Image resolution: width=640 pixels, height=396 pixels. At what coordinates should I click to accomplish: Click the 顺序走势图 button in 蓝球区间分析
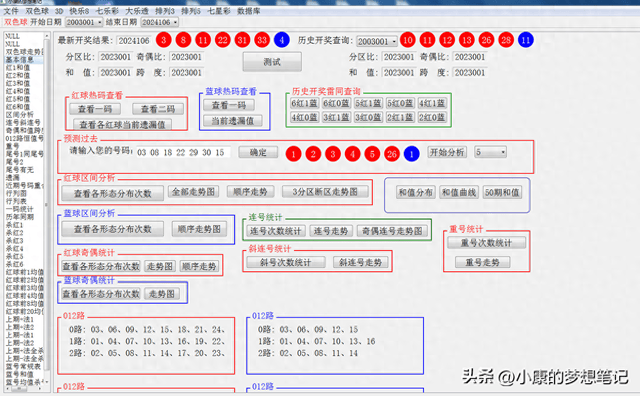point(199,229)
